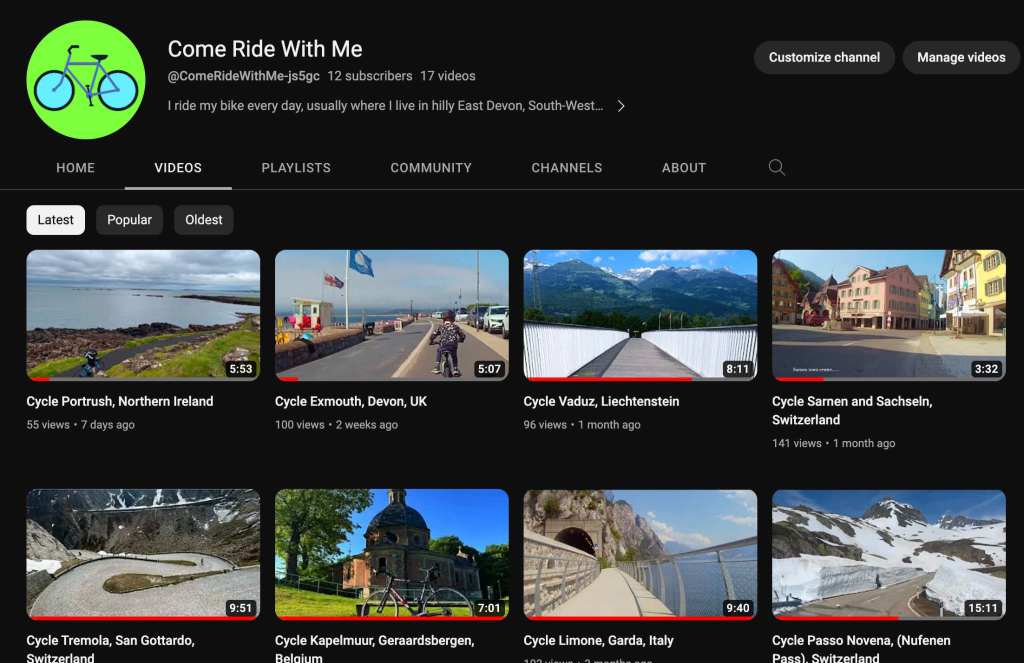Click the green bicycle channel avatar

86,80
